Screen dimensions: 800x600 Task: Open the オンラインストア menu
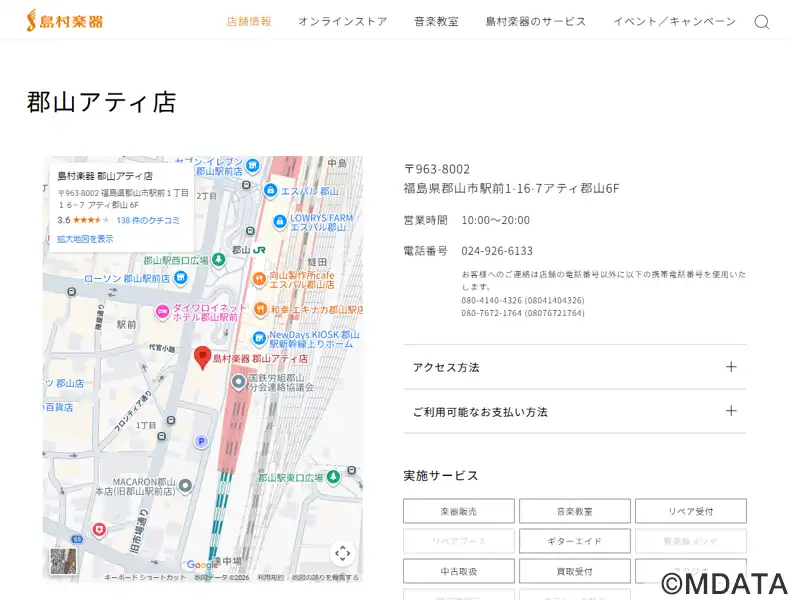coord(342,21)
